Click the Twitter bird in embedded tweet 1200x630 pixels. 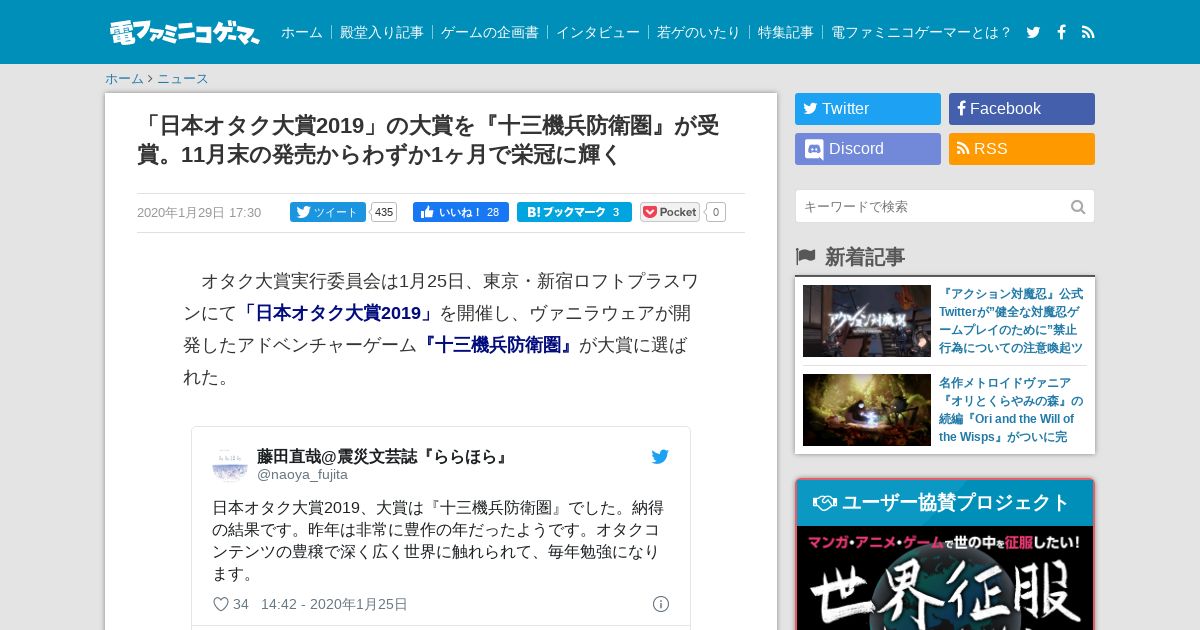[x=660, y=457]
